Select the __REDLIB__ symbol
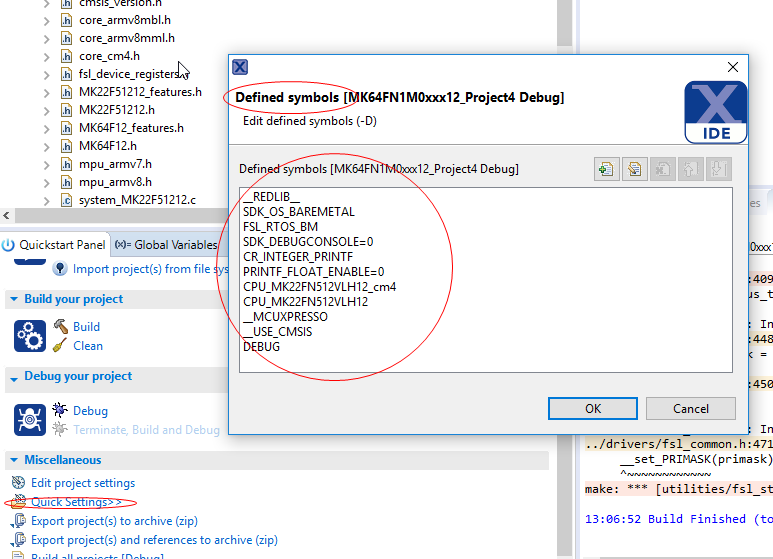 pyautogui.click(x=271, y=197)
